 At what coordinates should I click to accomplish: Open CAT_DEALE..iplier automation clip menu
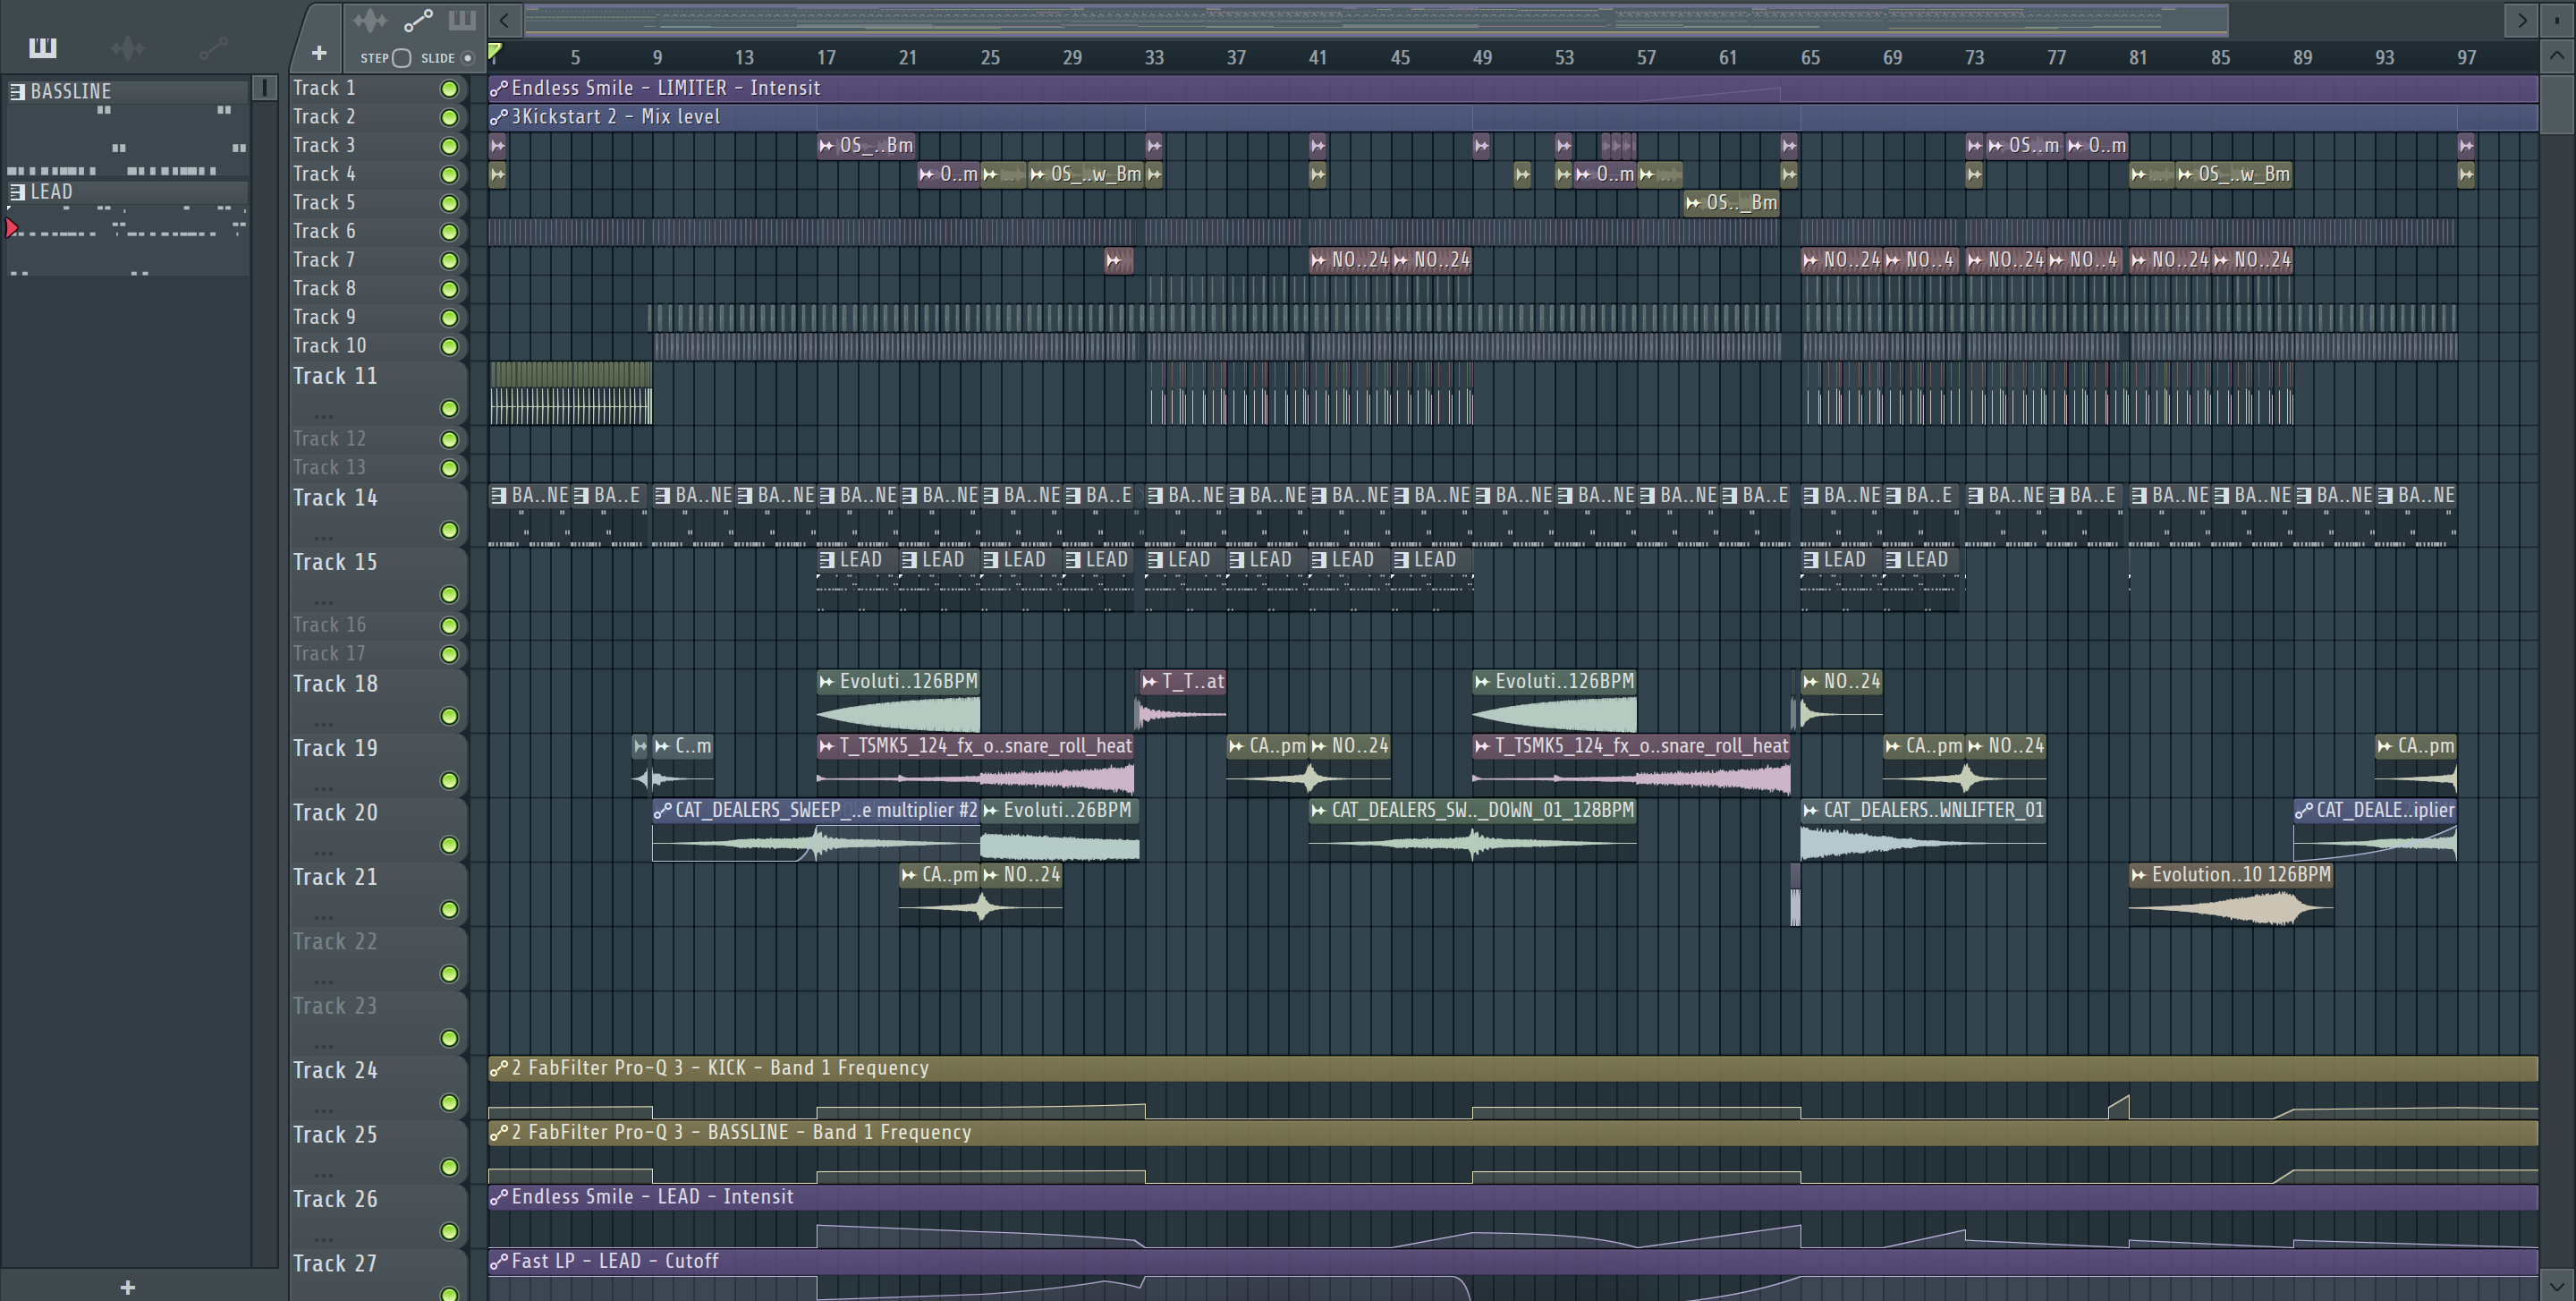click(x=2303, y=811)
